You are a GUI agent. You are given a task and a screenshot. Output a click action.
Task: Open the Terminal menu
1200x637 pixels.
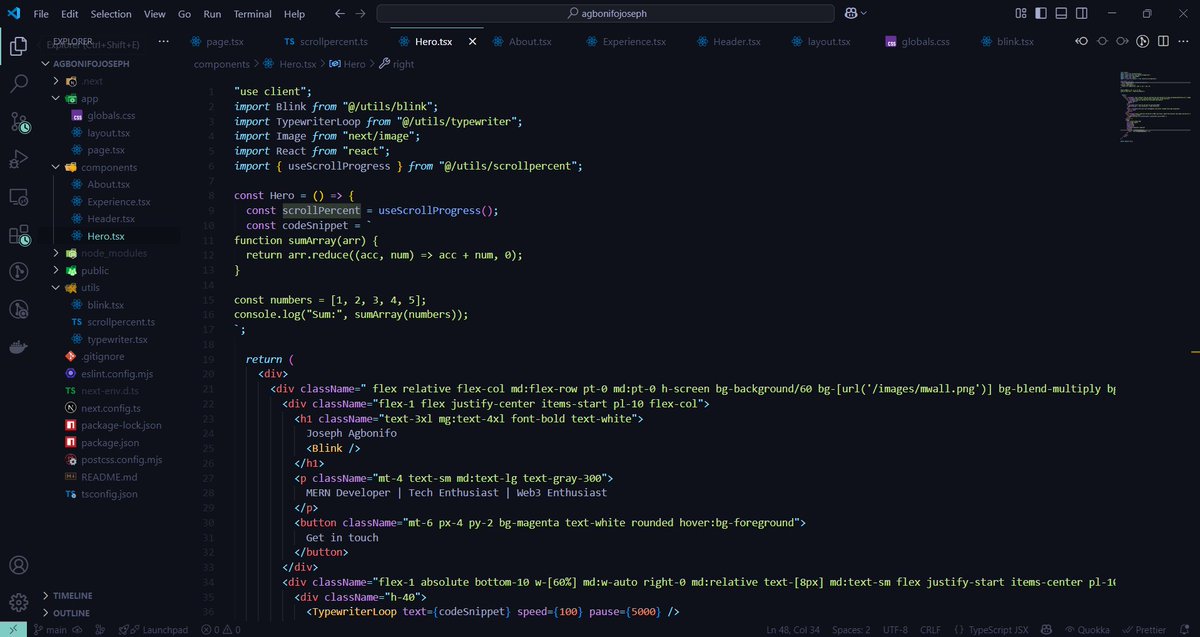(252, 13)
